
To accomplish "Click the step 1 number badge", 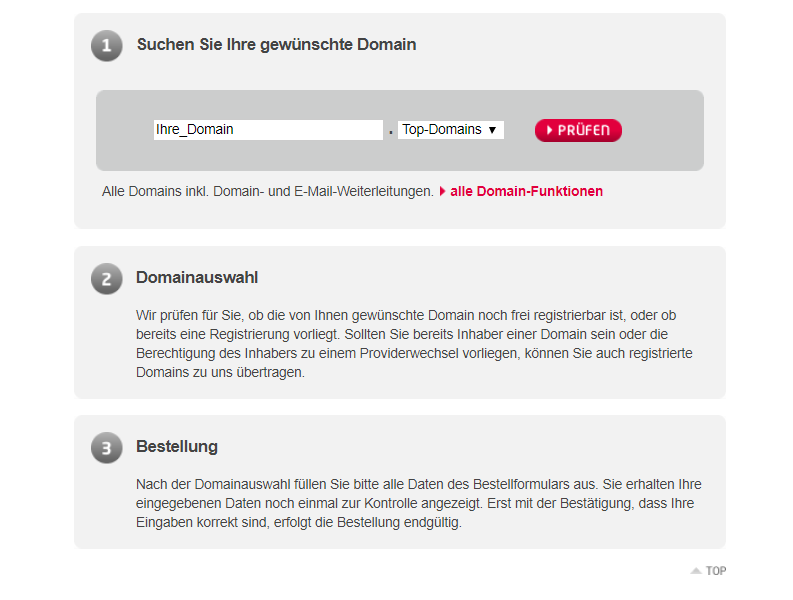I will click(x=106, y=46).
